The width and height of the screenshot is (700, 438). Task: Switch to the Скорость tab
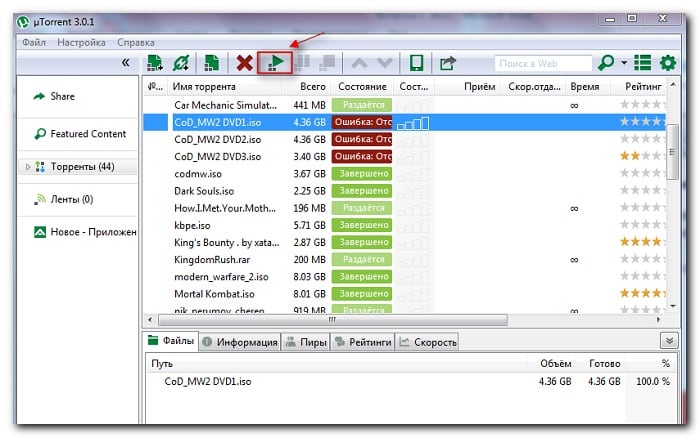428,342
